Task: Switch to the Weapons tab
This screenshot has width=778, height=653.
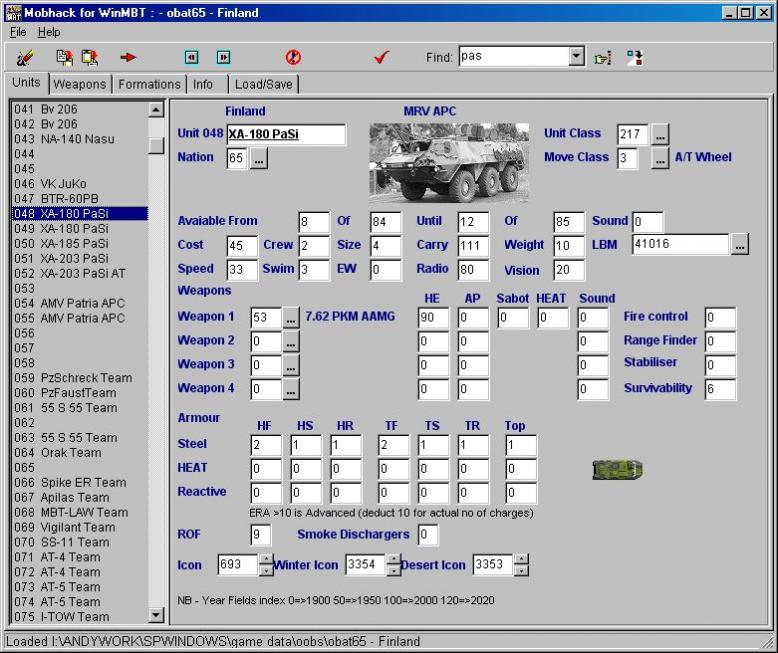Action: coord(79,84)
